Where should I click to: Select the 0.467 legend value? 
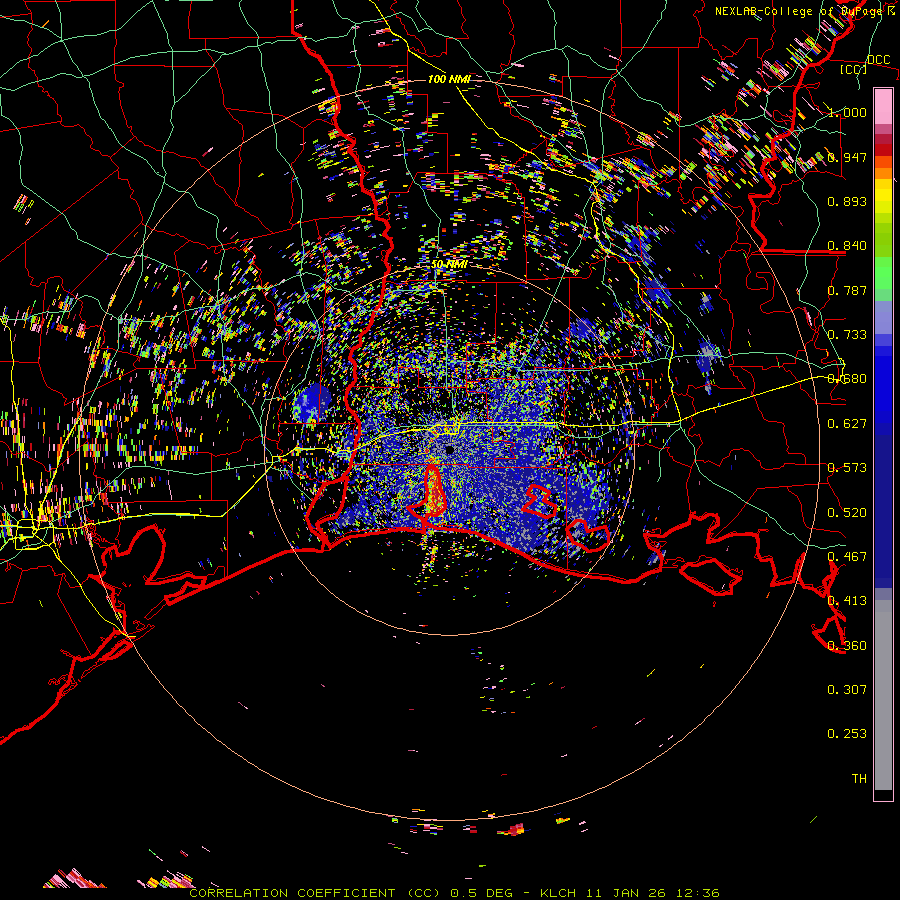[x=847, y=557]
